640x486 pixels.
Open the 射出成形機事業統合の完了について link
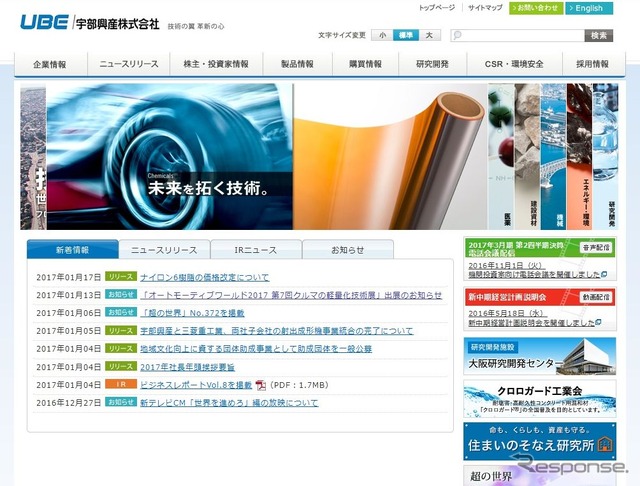click(277, 331)
